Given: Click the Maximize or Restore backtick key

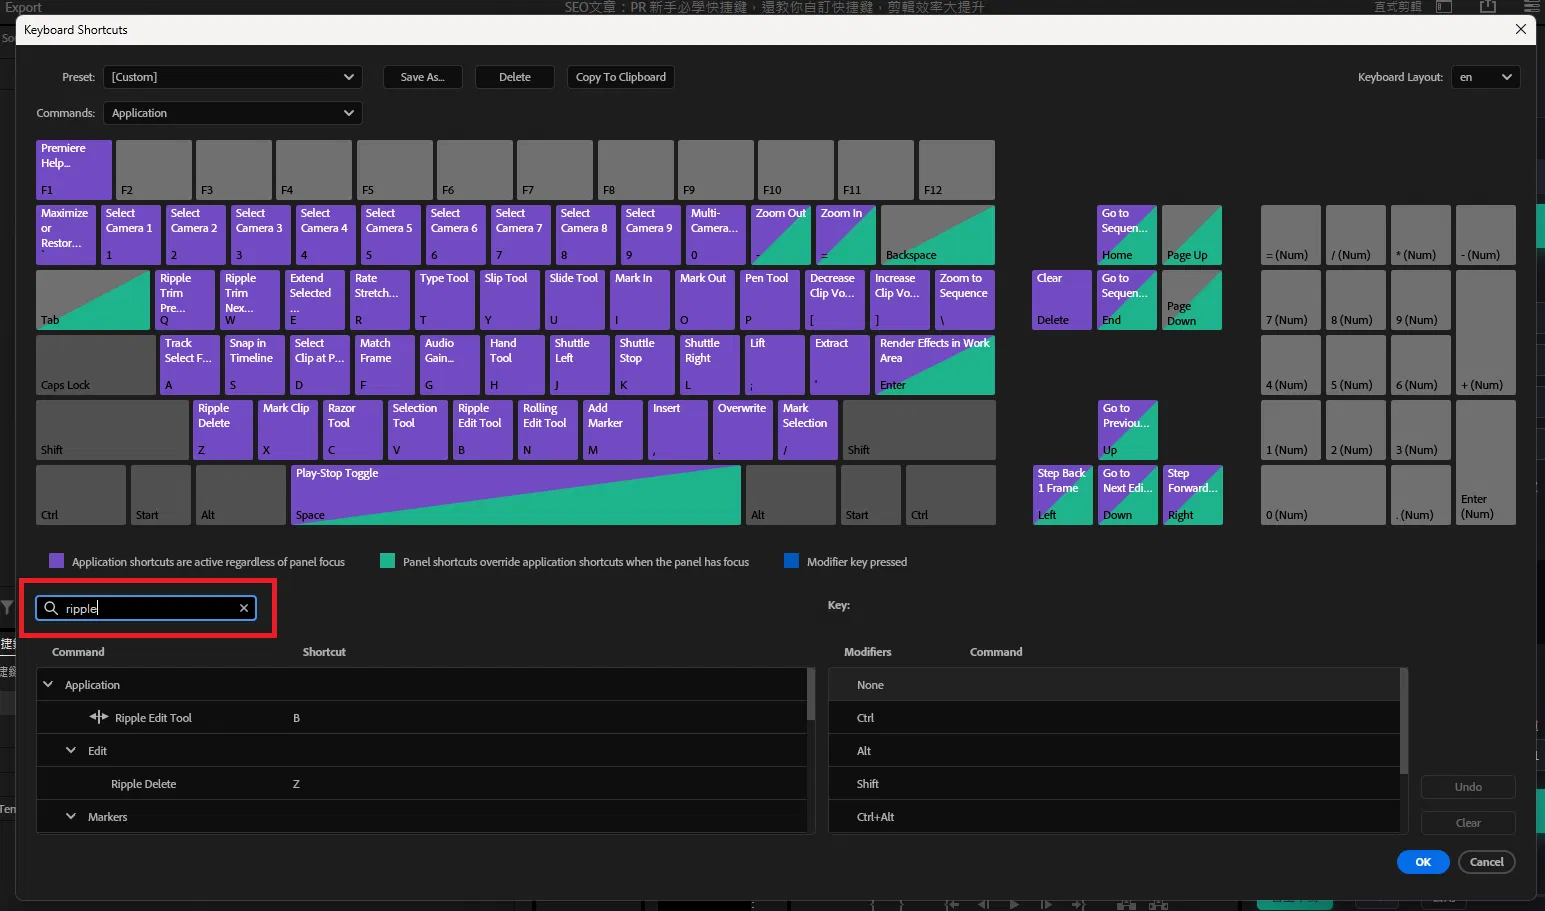Looking at the screenshot, I should (x=66, y=235).
